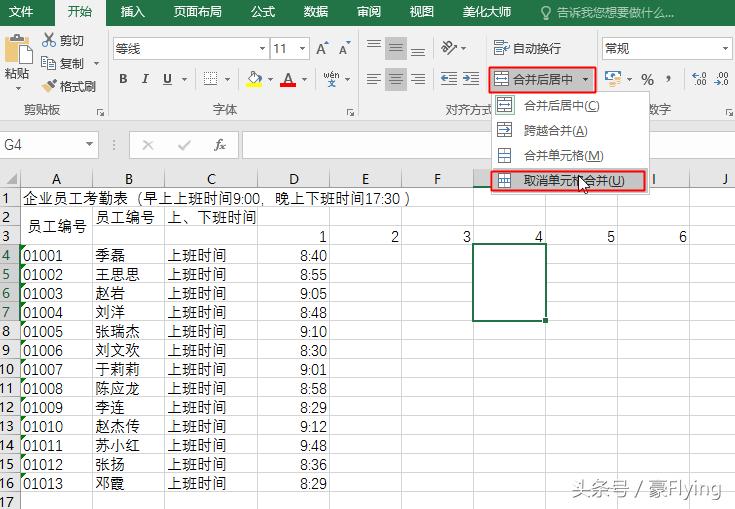The image size is (735, 509).
Task: Choose 取消单元格合并(U) from merge menu
Action: coord(569,180)
